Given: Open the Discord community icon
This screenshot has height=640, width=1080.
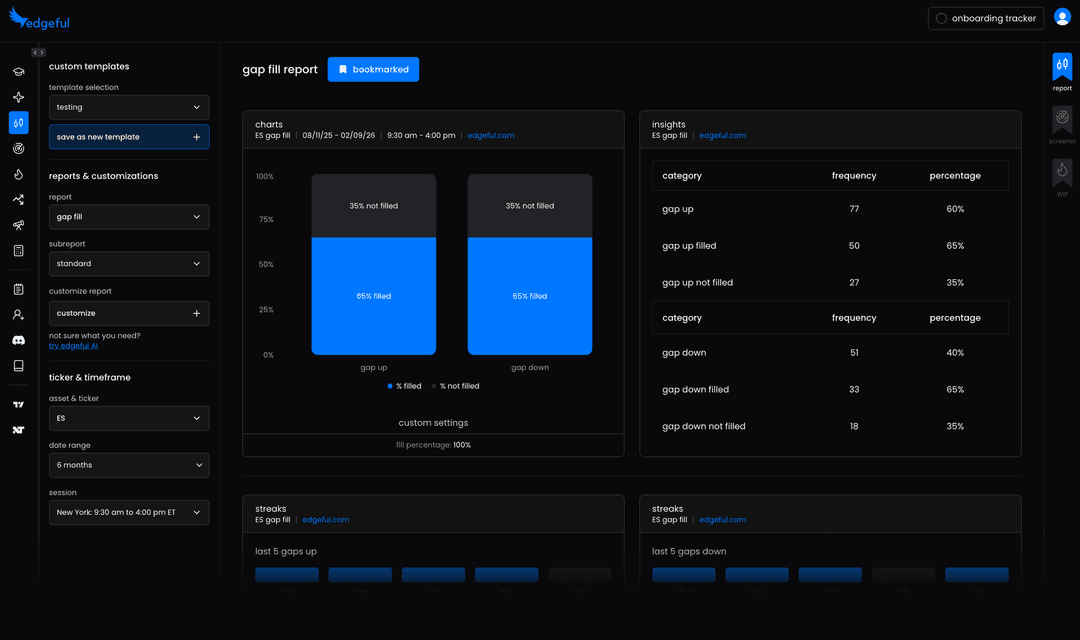Looking at the screenshot, I should tap(18, 339).
